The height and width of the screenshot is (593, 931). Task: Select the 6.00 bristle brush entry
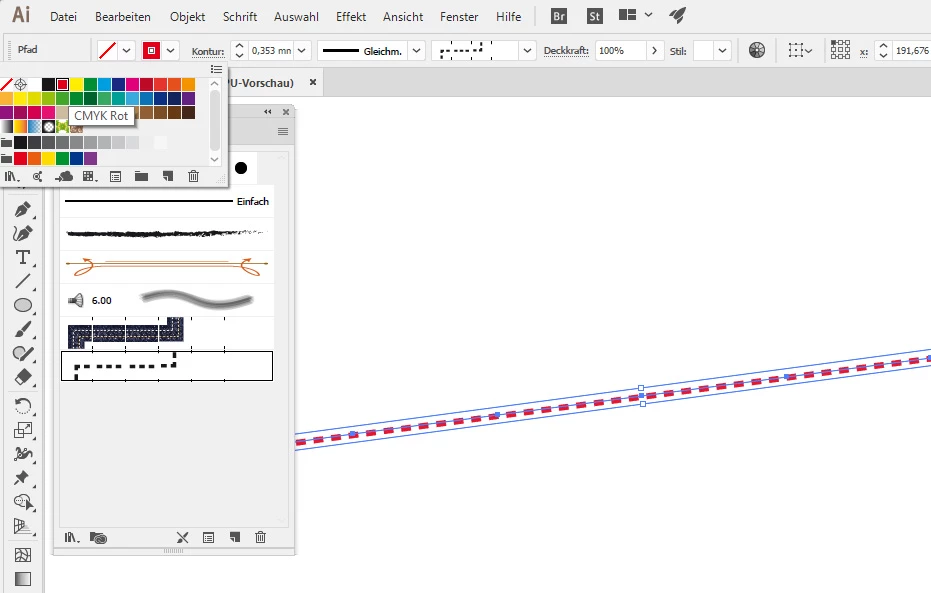tap(167, 300)
